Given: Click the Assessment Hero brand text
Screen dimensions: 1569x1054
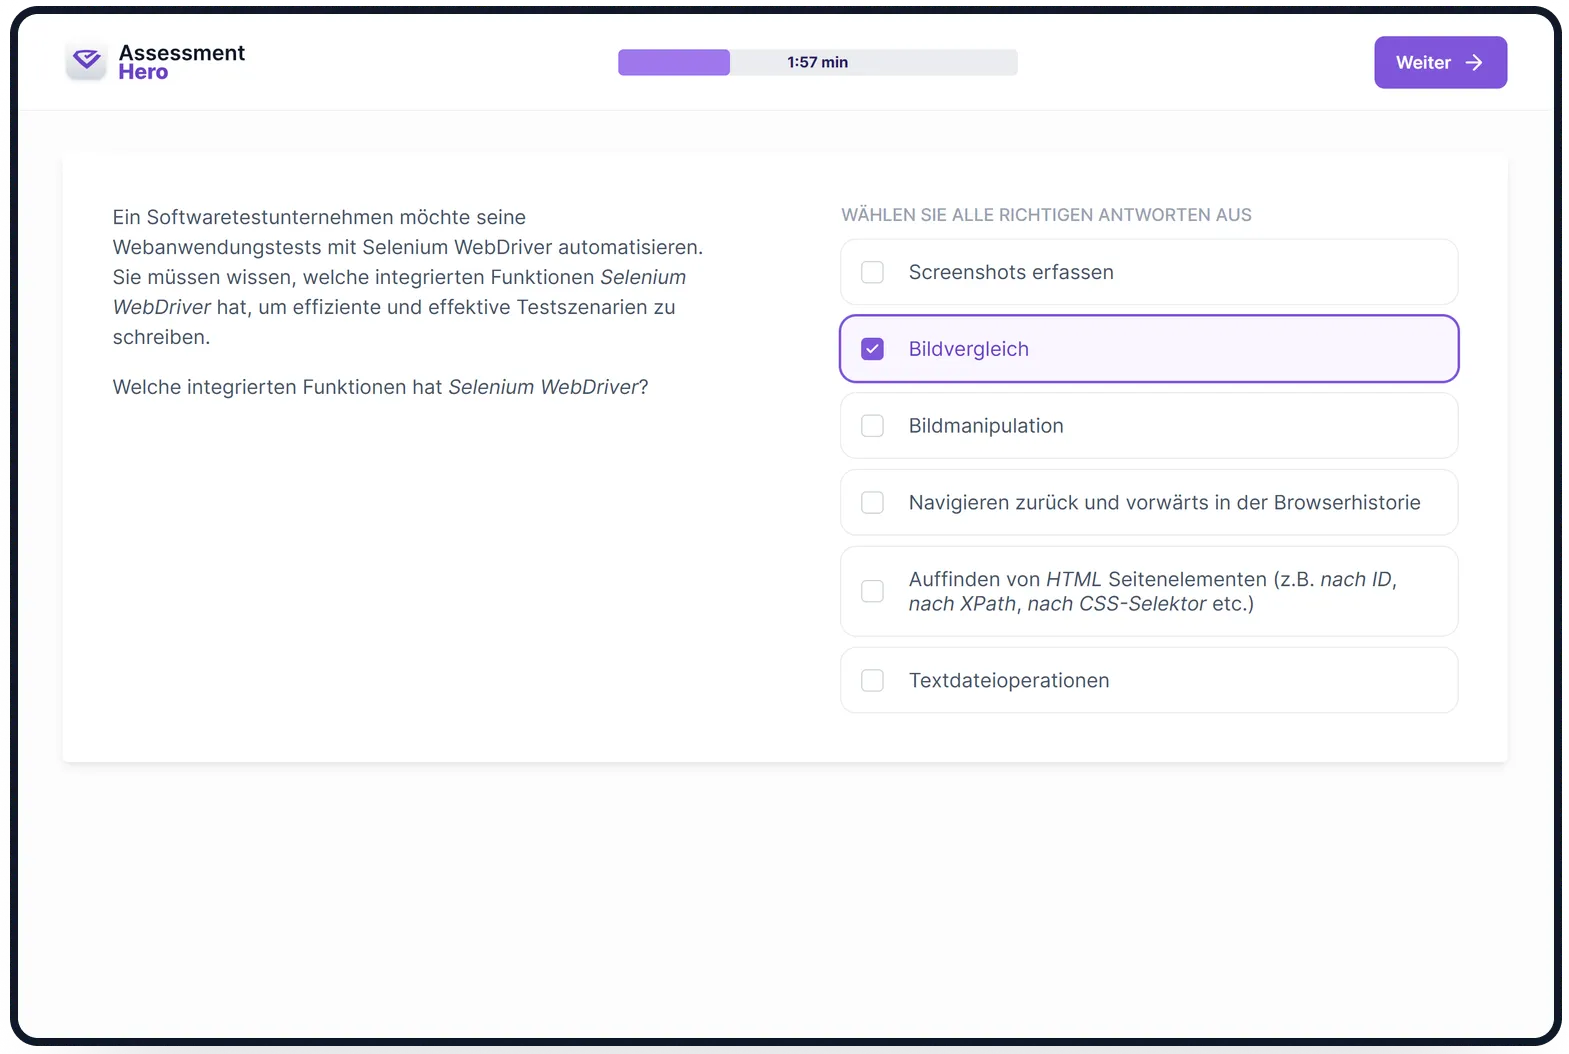Looking at the screenshot, I should coord(181,62).
